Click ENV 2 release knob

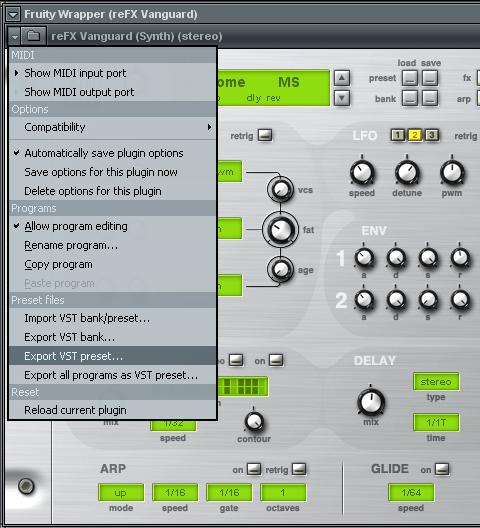click(x=460, y=299)
